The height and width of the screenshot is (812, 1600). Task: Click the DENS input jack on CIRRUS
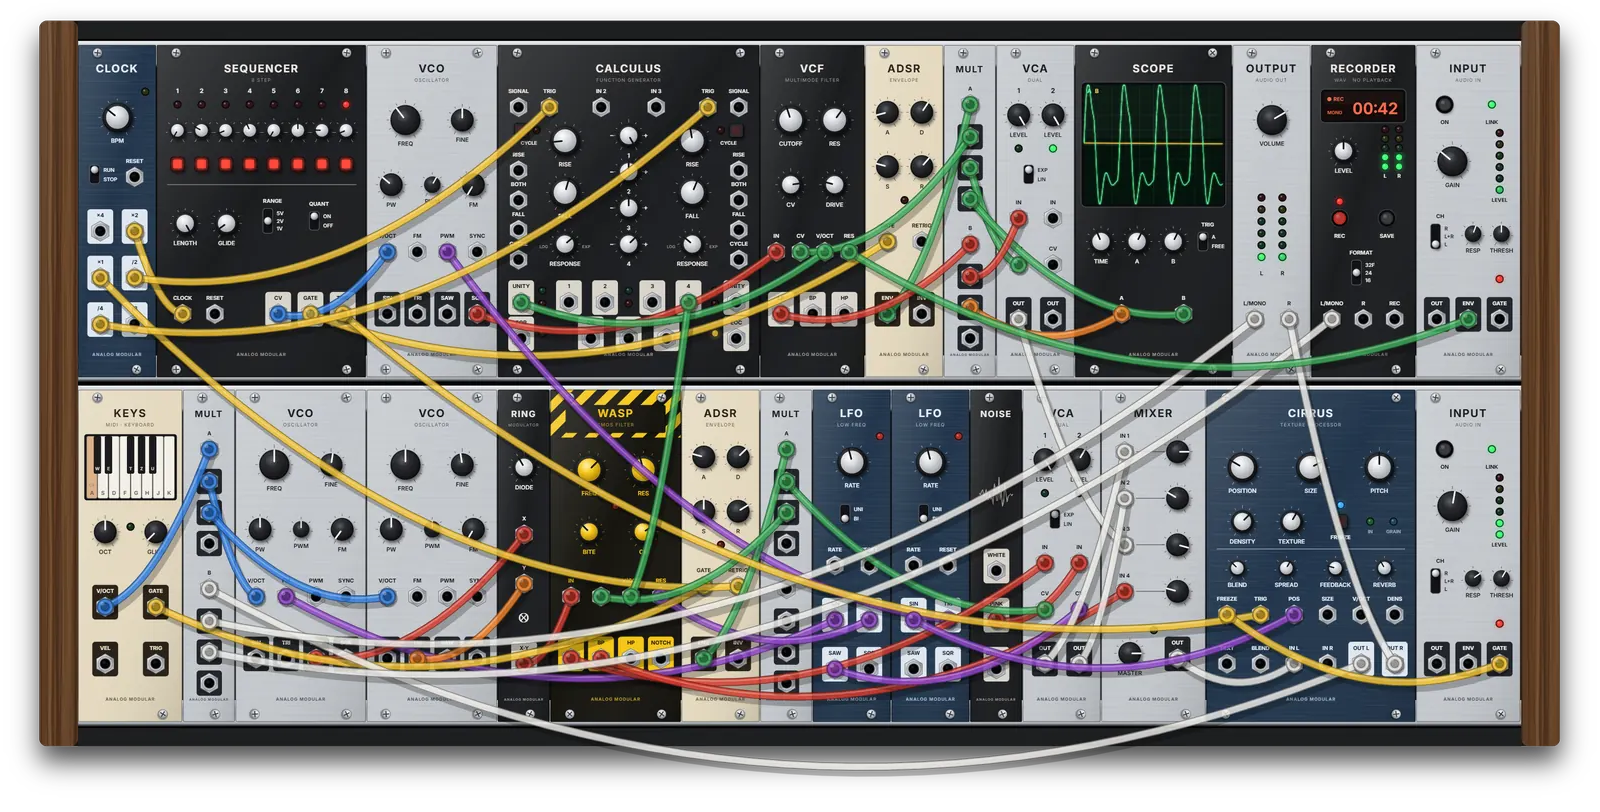[x=1394, y=615]
